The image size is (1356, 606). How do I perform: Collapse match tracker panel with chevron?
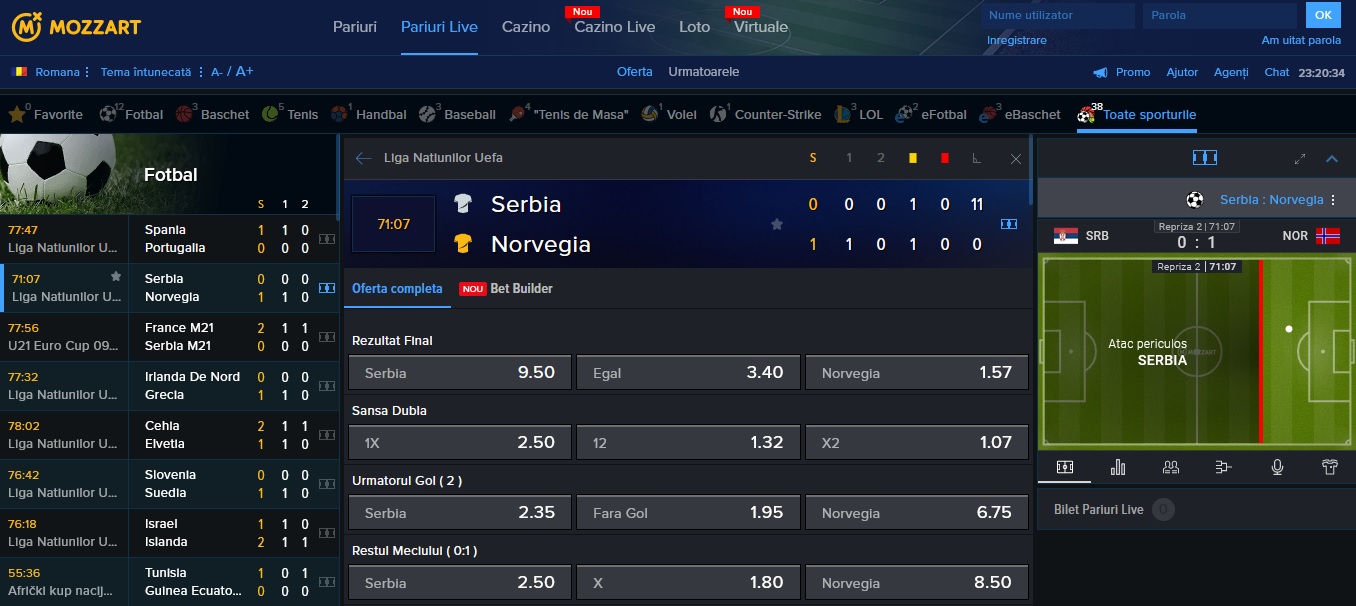[x=1332, y=158]
